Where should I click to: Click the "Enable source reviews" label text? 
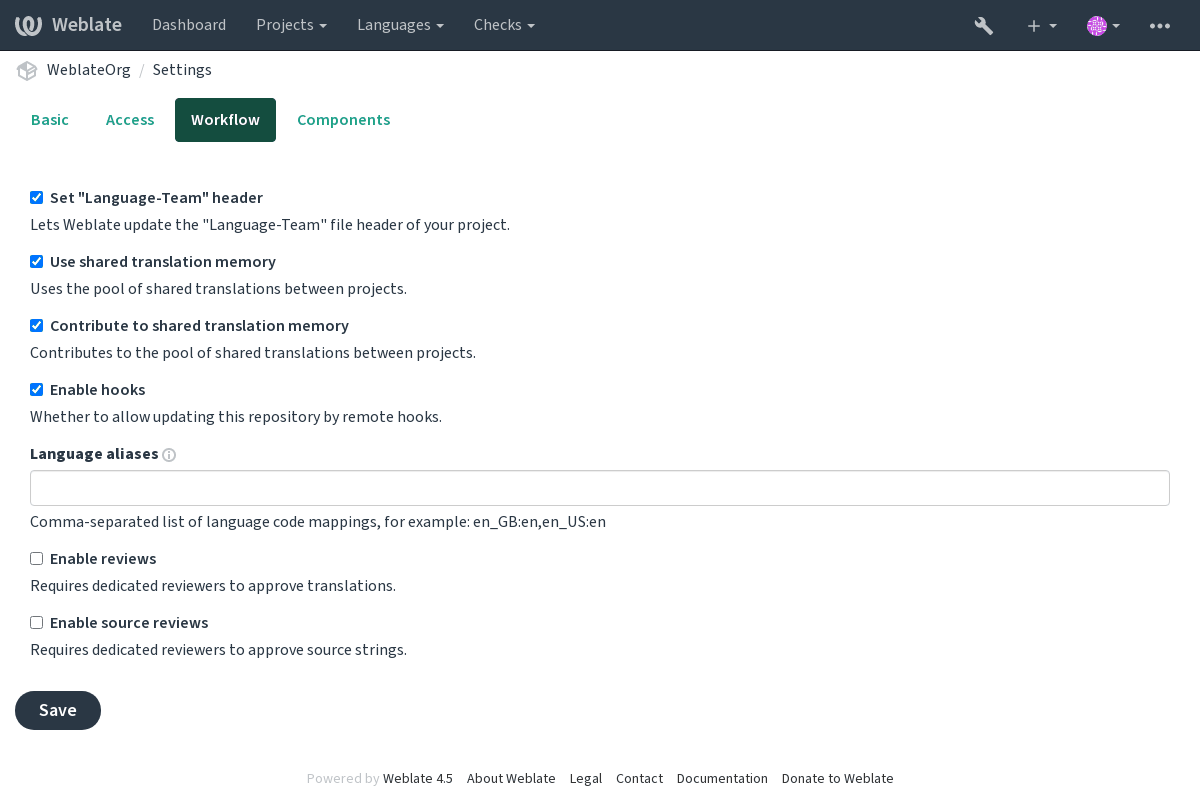129,623
